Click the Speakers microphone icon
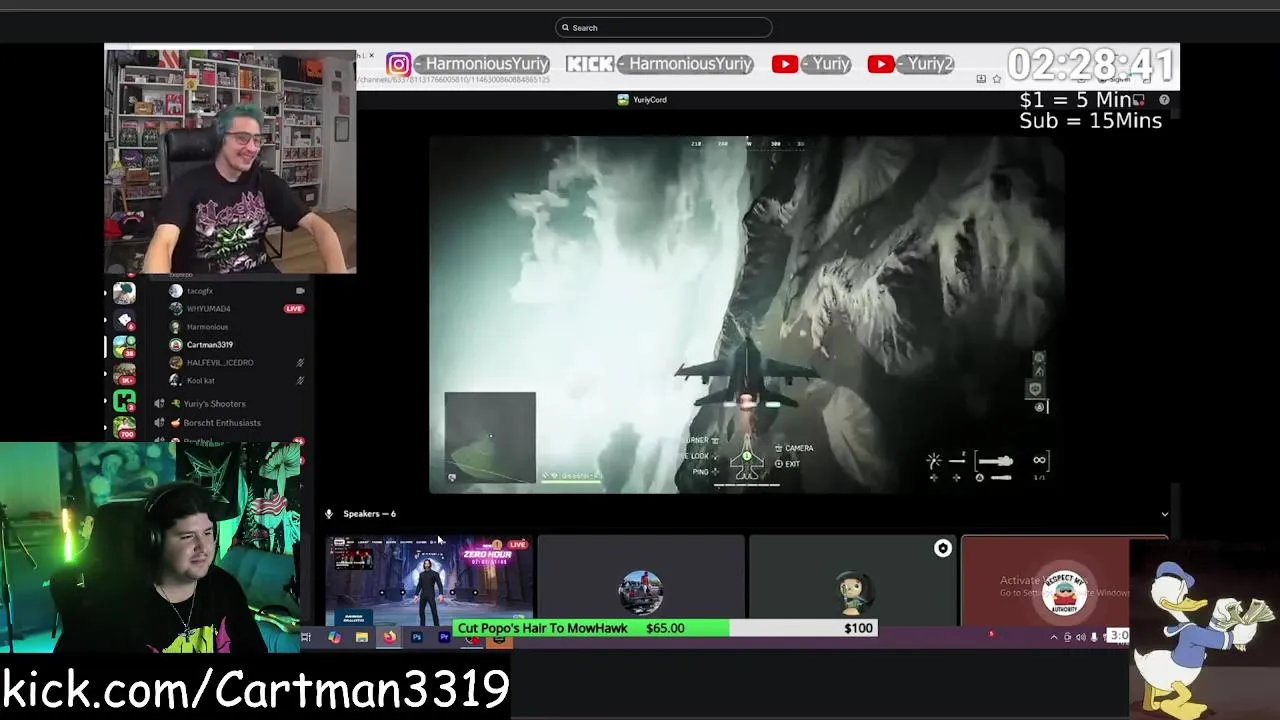 pyautogui.click(x=328, y=514)
